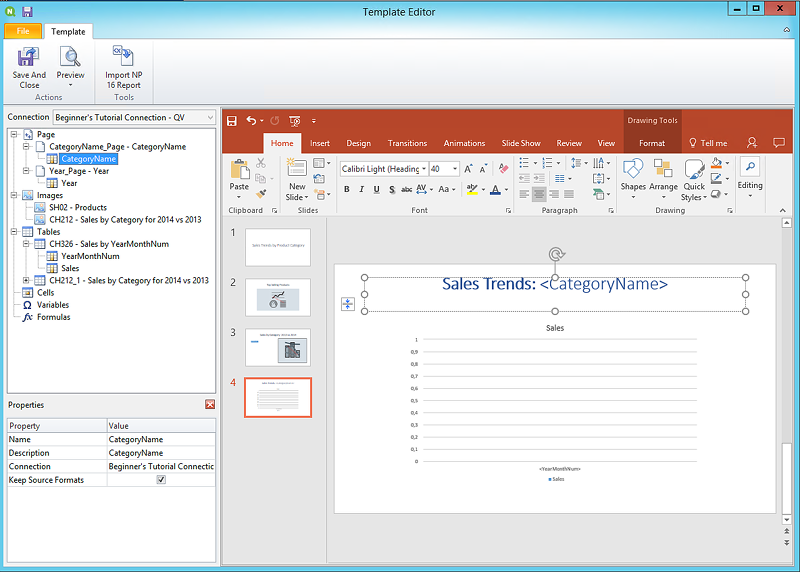Click the Arrange icon in Drawing group
Image resolution: width=800 pixels, height=572 pixels.
pos(663,170)
